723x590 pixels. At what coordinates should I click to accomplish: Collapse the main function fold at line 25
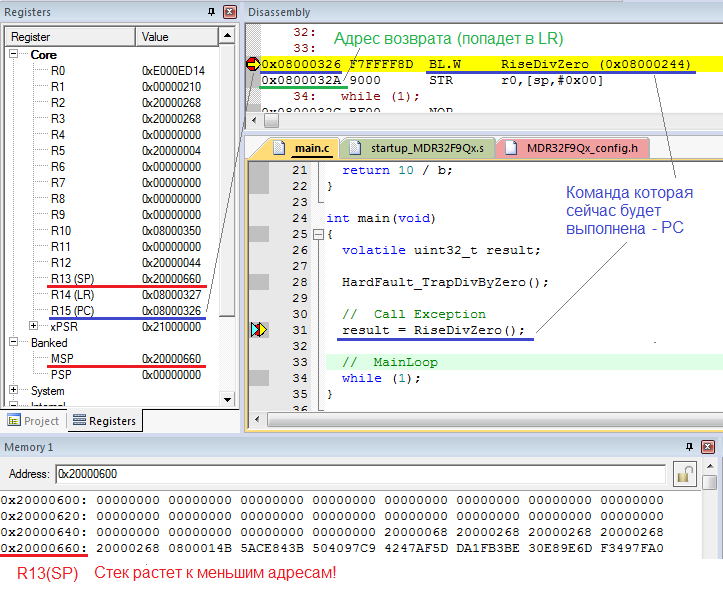click(317, 235)
